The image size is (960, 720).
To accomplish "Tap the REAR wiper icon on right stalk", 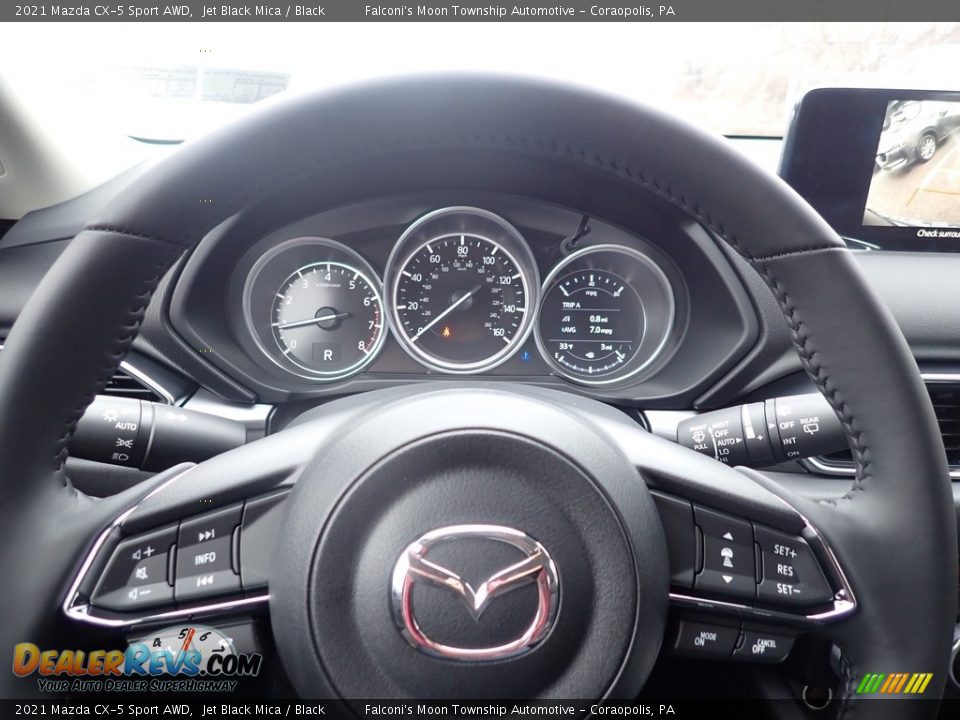I will tap(809, 426).
